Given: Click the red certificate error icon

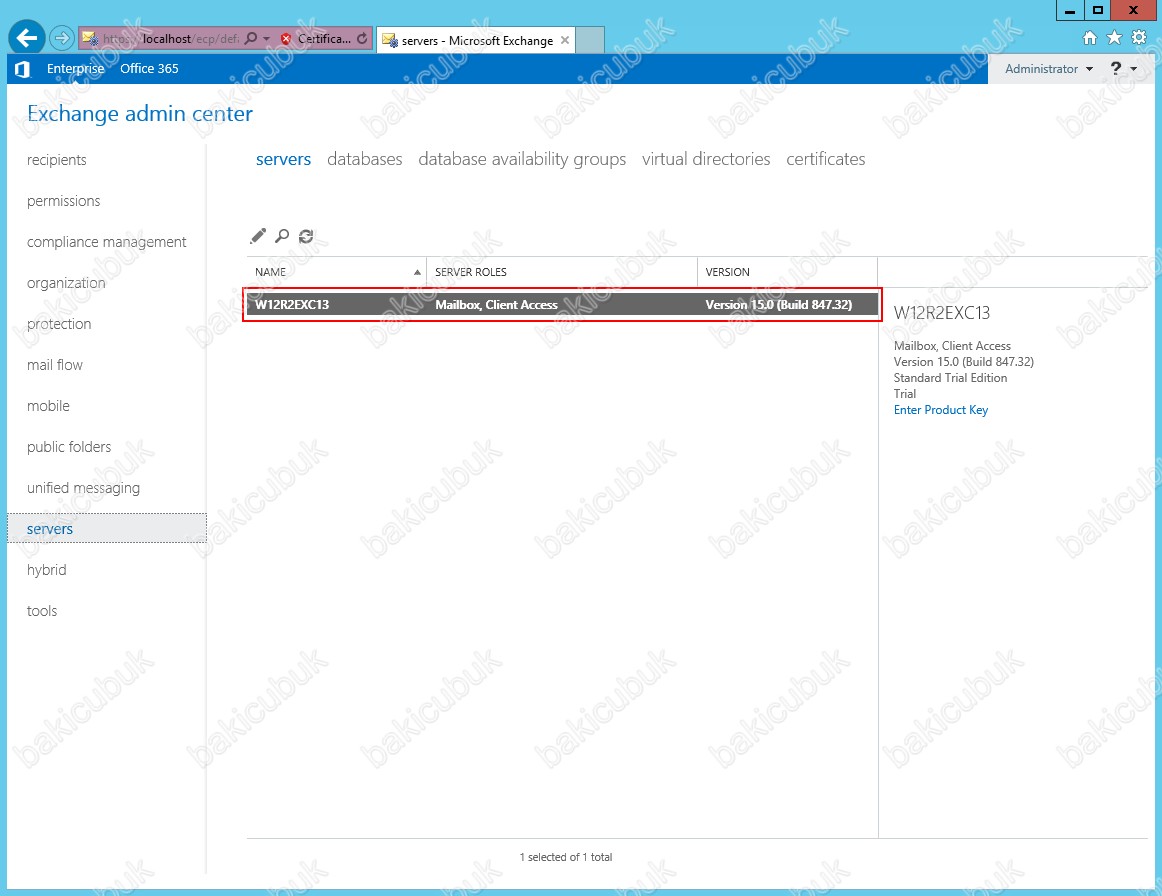Looking at the screenshot, I should click(286, 39).
